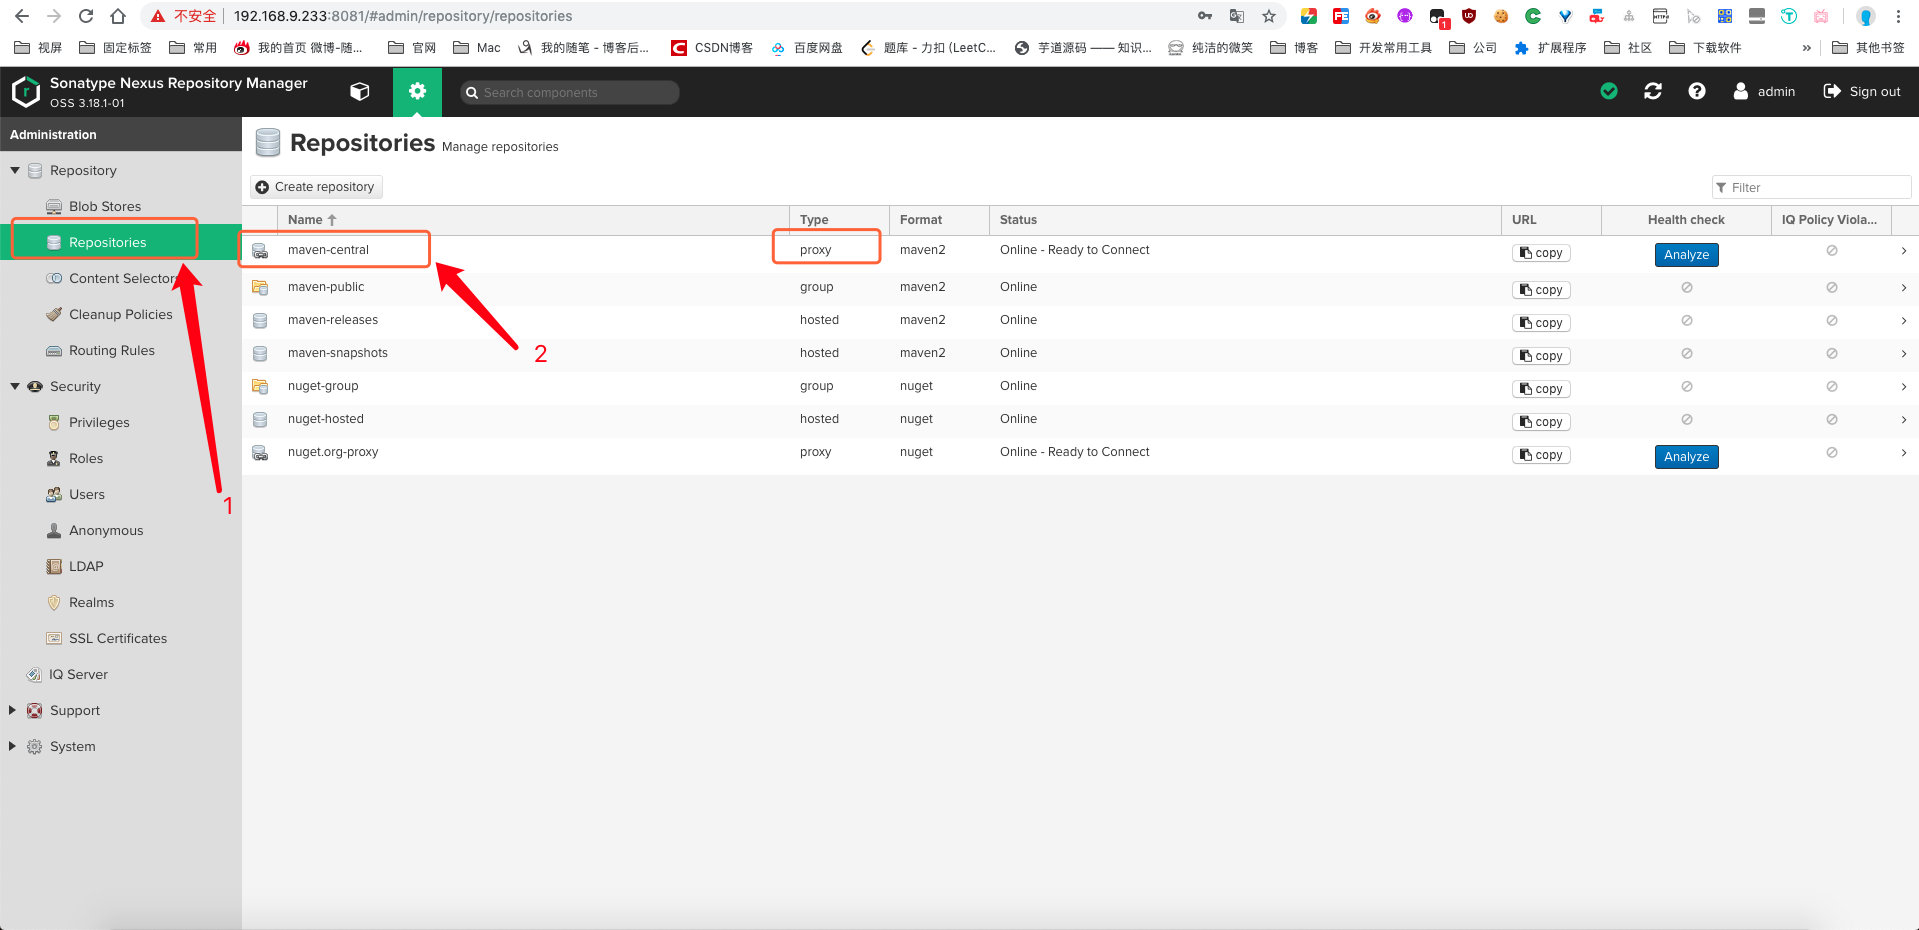Viewport: 1919px width, 930px height.
Task: Sign out of Nexus
Action: coord(1862,91)
